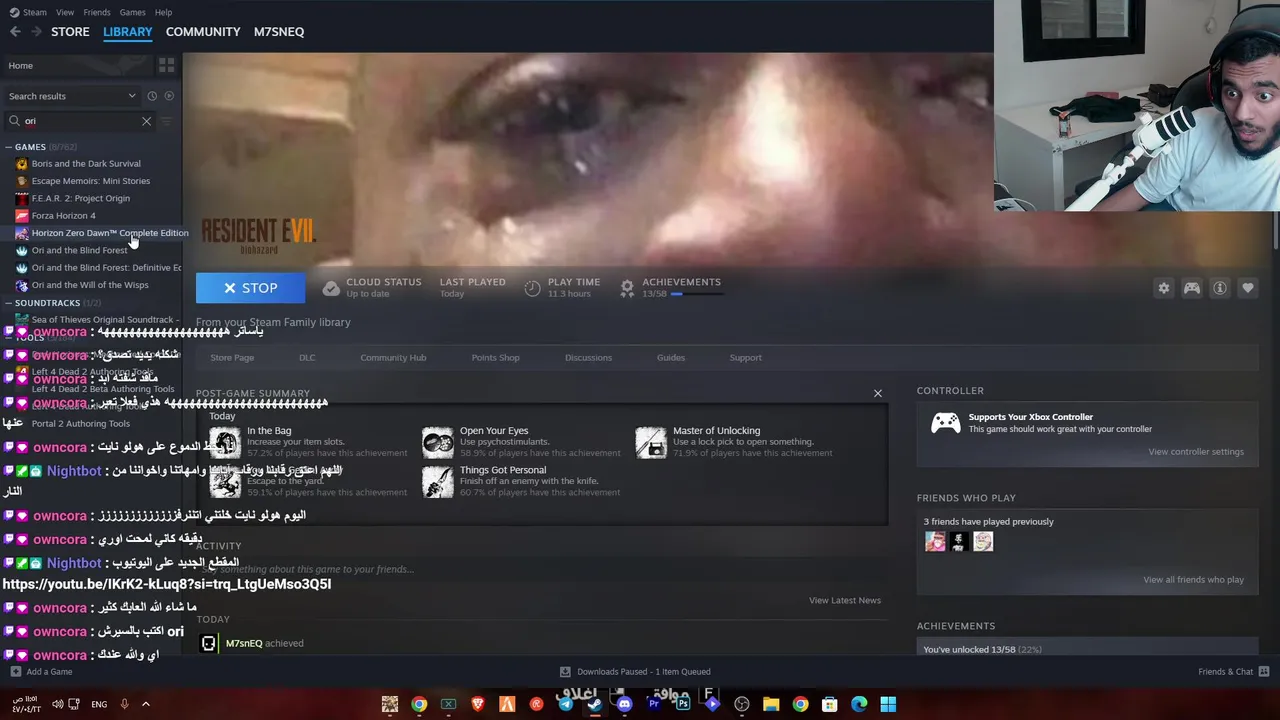Open the Points Shop tab
The height and width of the screenshot is (720, 1280).
point(495,358)
